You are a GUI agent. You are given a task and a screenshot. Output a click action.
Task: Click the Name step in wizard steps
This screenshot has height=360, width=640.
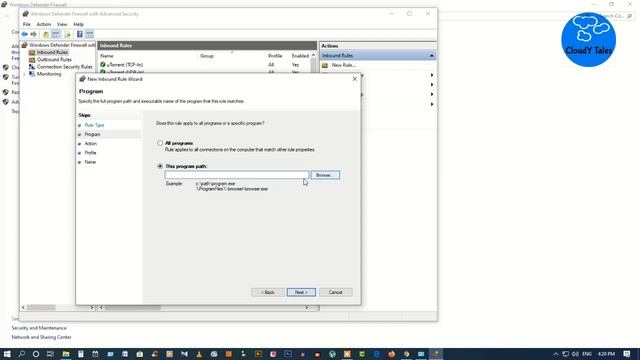click(90, 162)
